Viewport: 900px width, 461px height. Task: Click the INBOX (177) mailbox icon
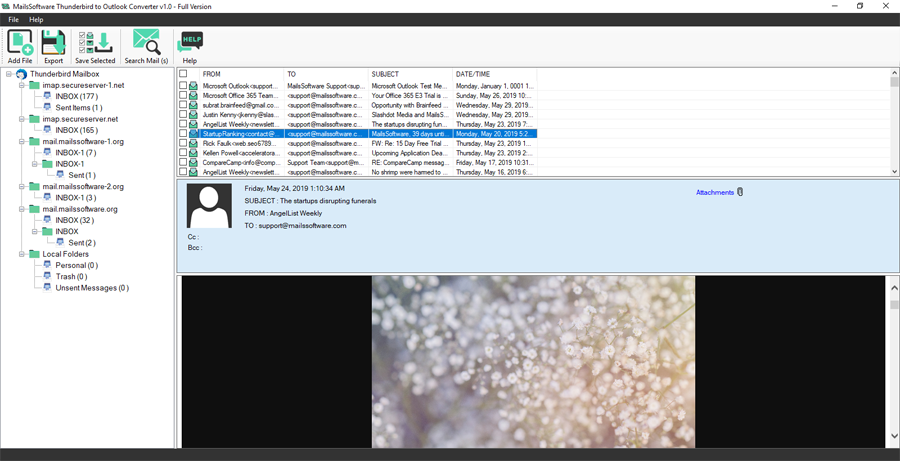[48, 96]
